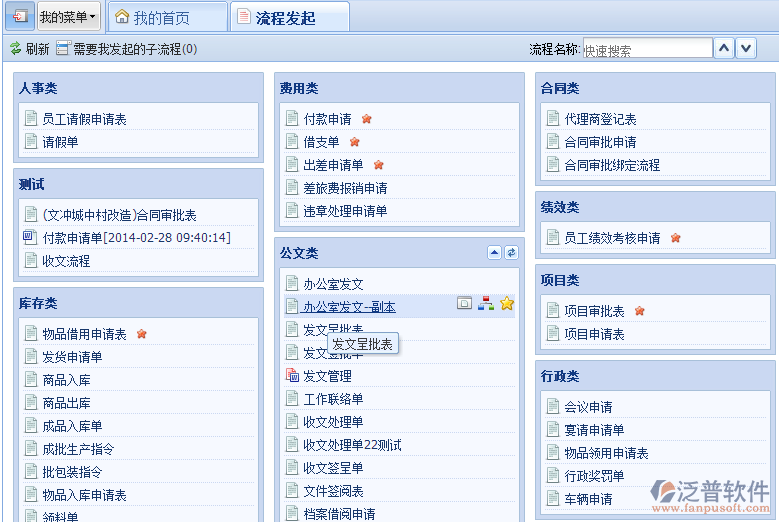View flowchart icon for 办公室发文-副本
The height and width of the screenshot is (524, 780).
pyautogui.click(x=486, y=304)
